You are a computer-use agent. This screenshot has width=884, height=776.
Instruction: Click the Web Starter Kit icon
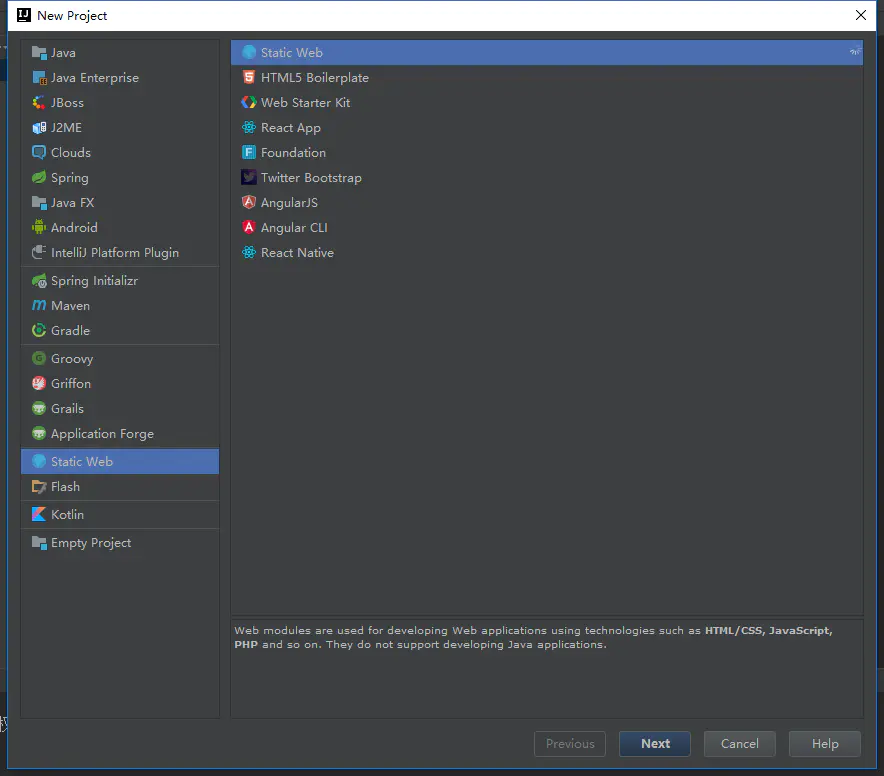point(249,103)
